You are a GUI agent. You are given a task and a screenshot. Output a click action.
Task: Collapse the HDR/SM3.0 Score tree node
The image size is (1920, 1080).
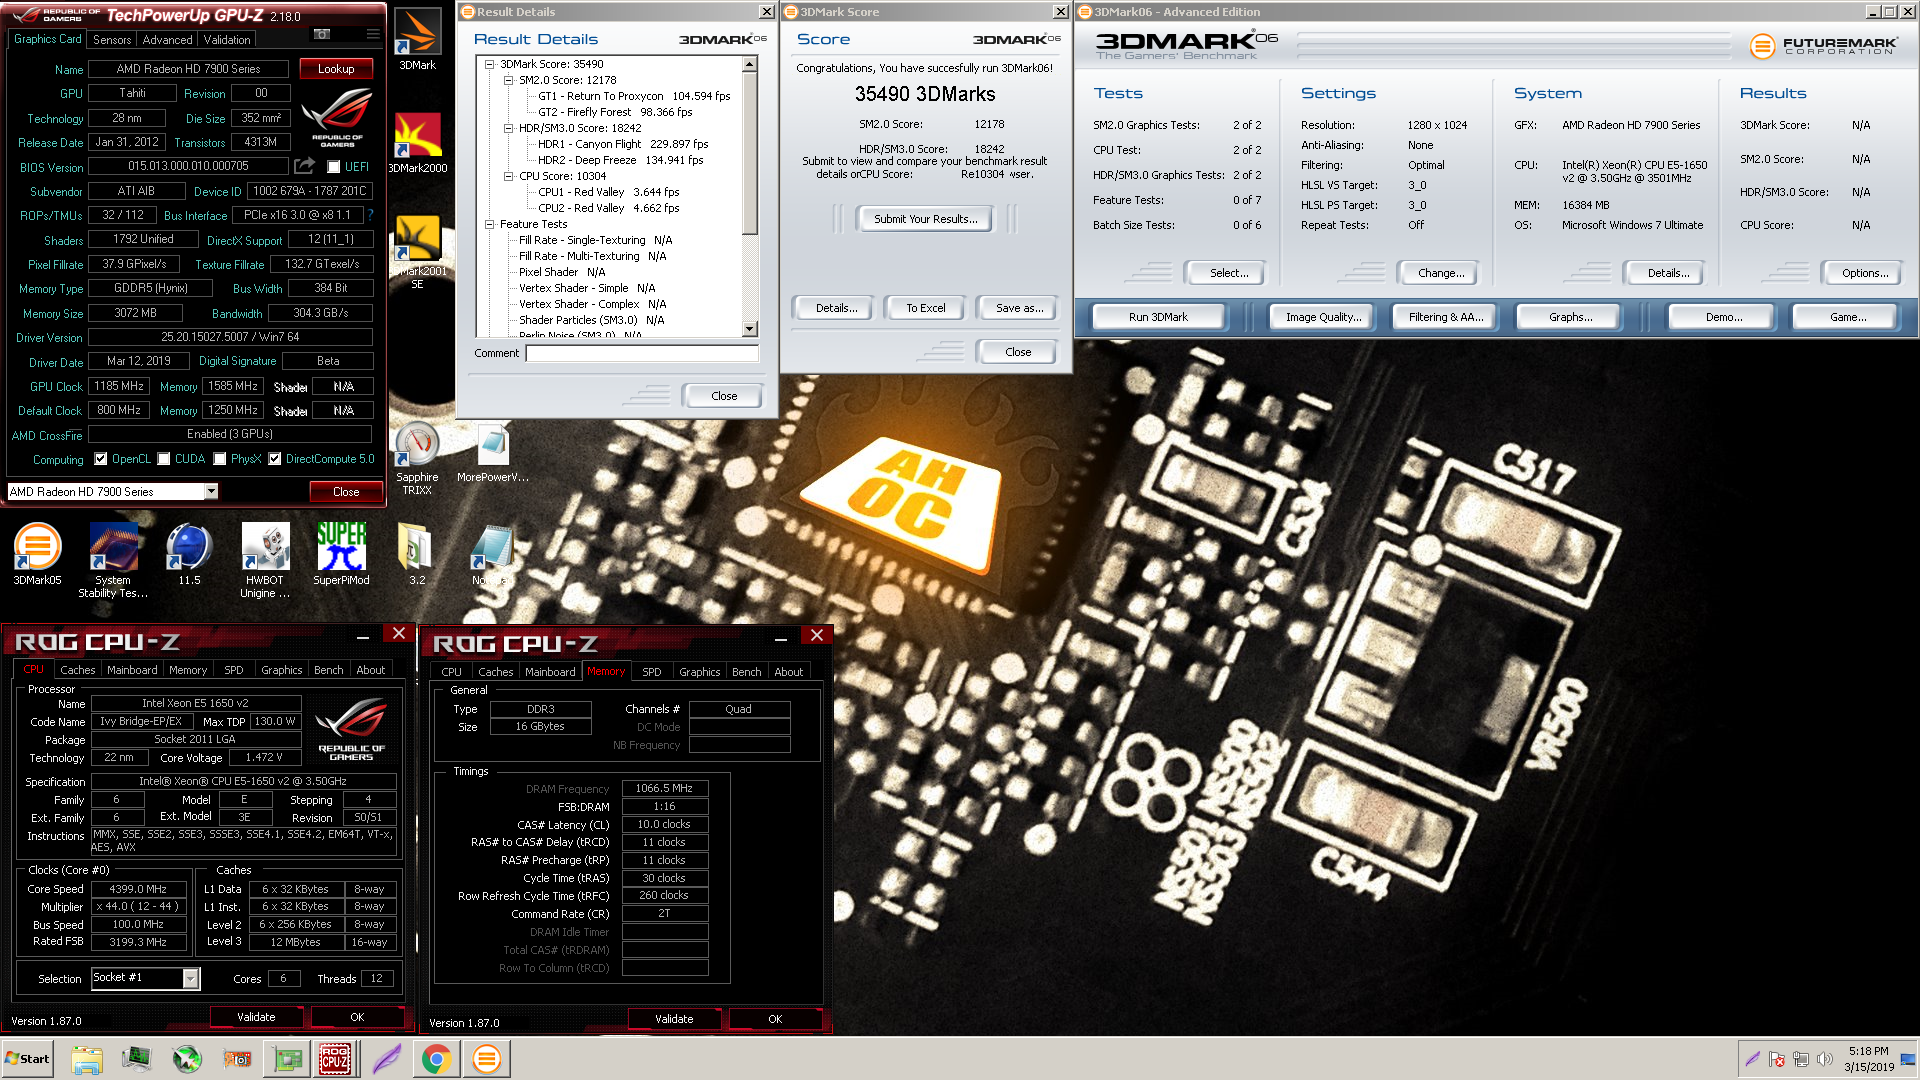pos(508,128)
